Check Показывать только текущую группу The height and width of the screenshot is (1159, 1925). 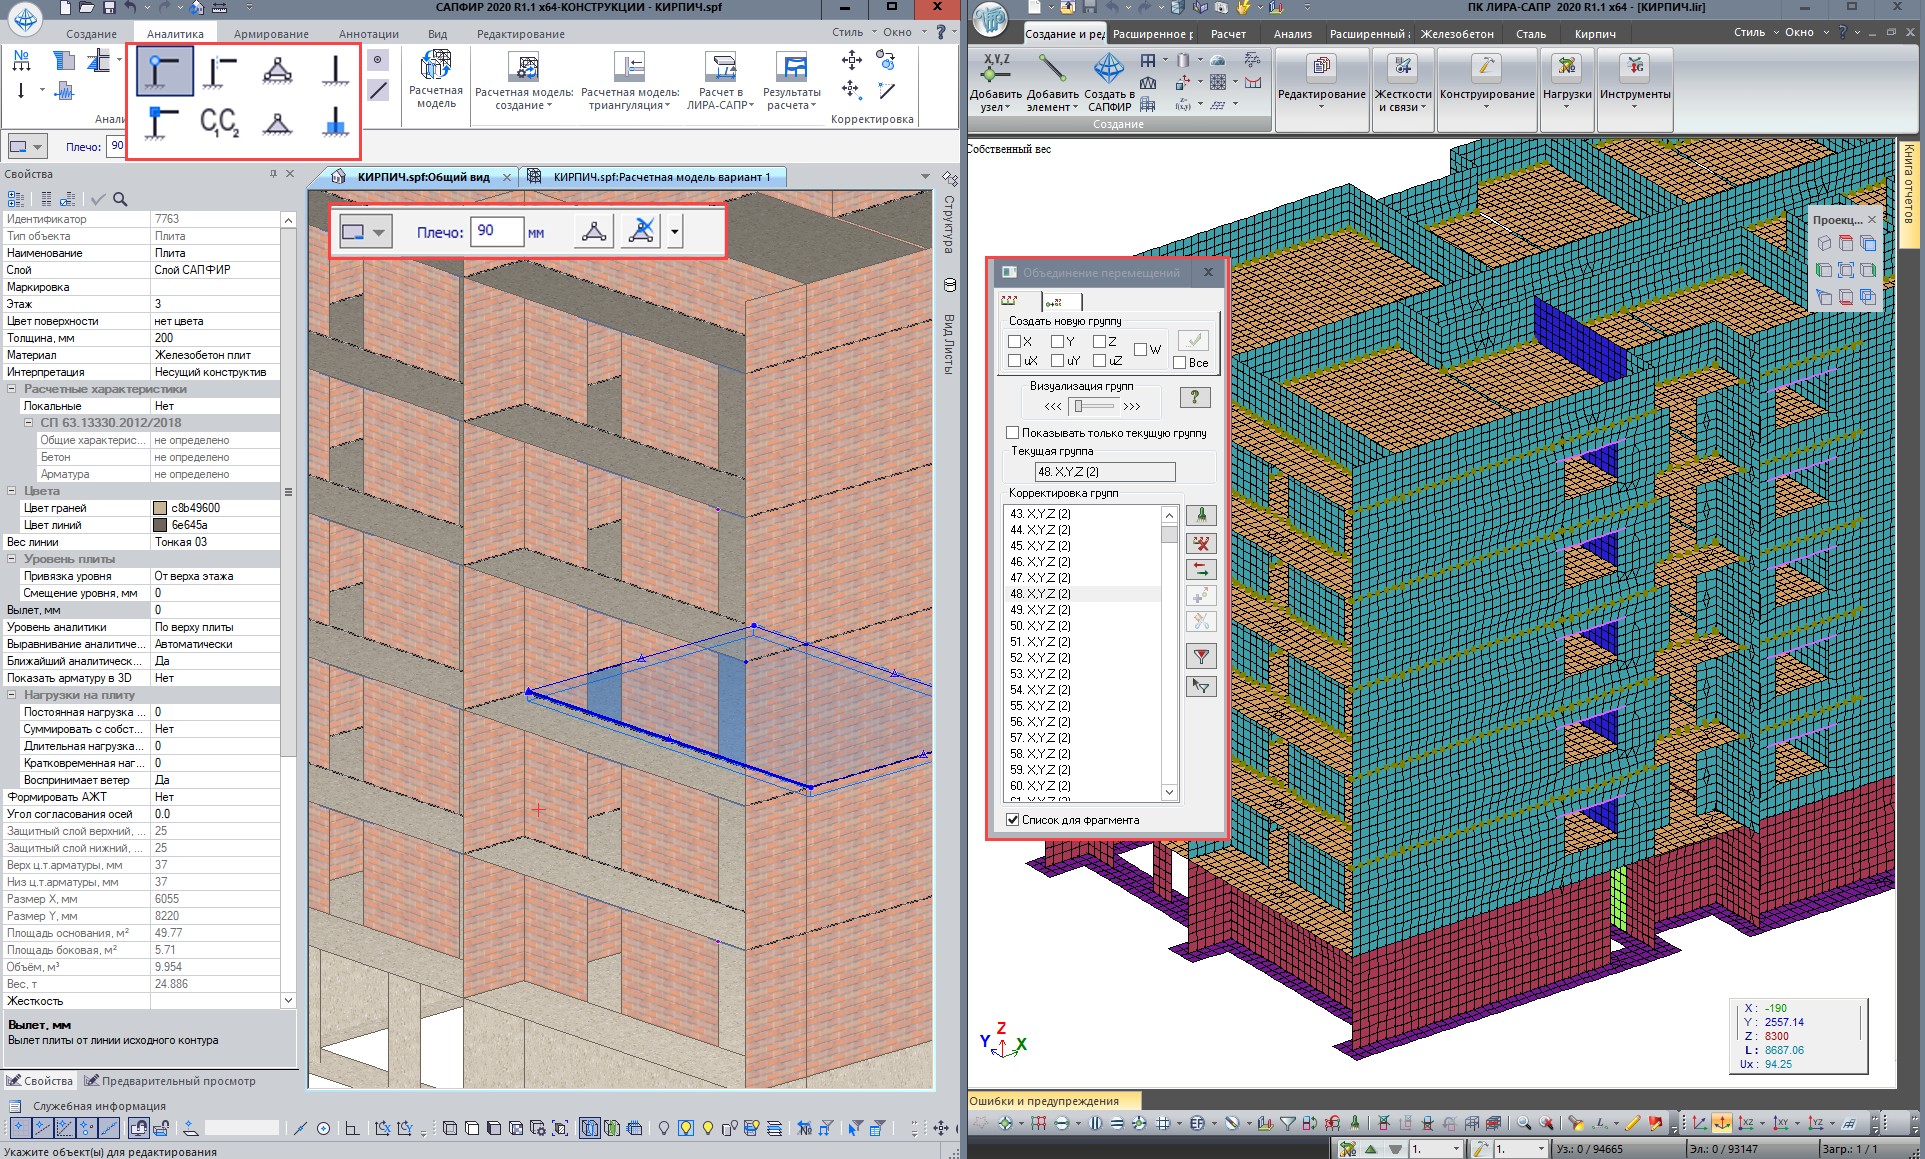pyautogui.click(x=1013, y=433)
